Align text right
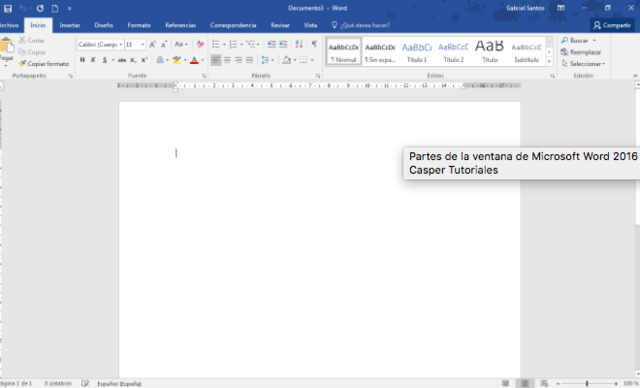Image resolution: width=640 pixels, height=388 pixels. (x=238, y=60)
